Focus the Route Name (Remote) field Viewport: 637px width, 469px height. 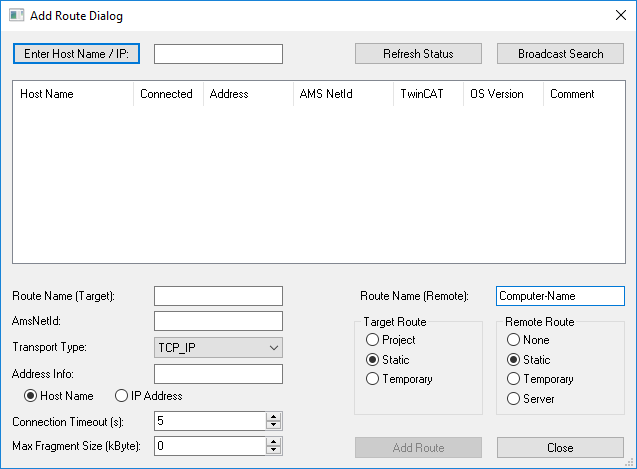coord(560,296)
